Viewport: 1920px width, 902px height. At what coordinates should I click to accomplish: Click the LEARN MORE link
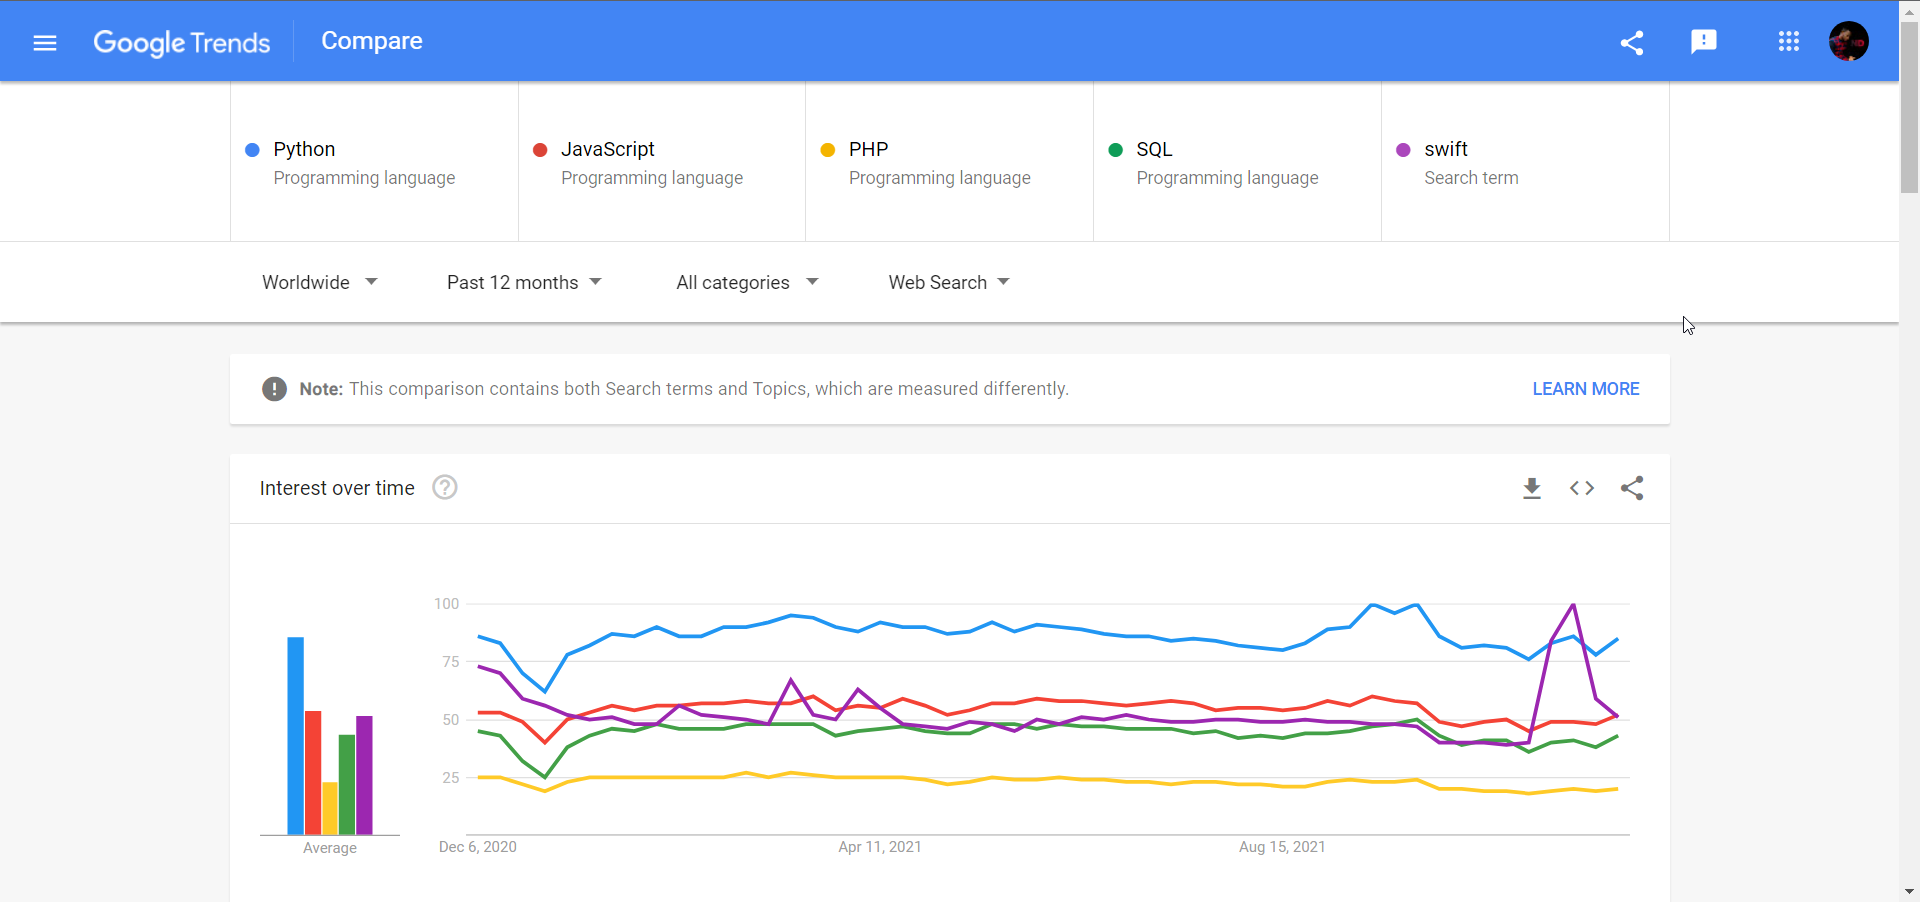pos(1586,389)
